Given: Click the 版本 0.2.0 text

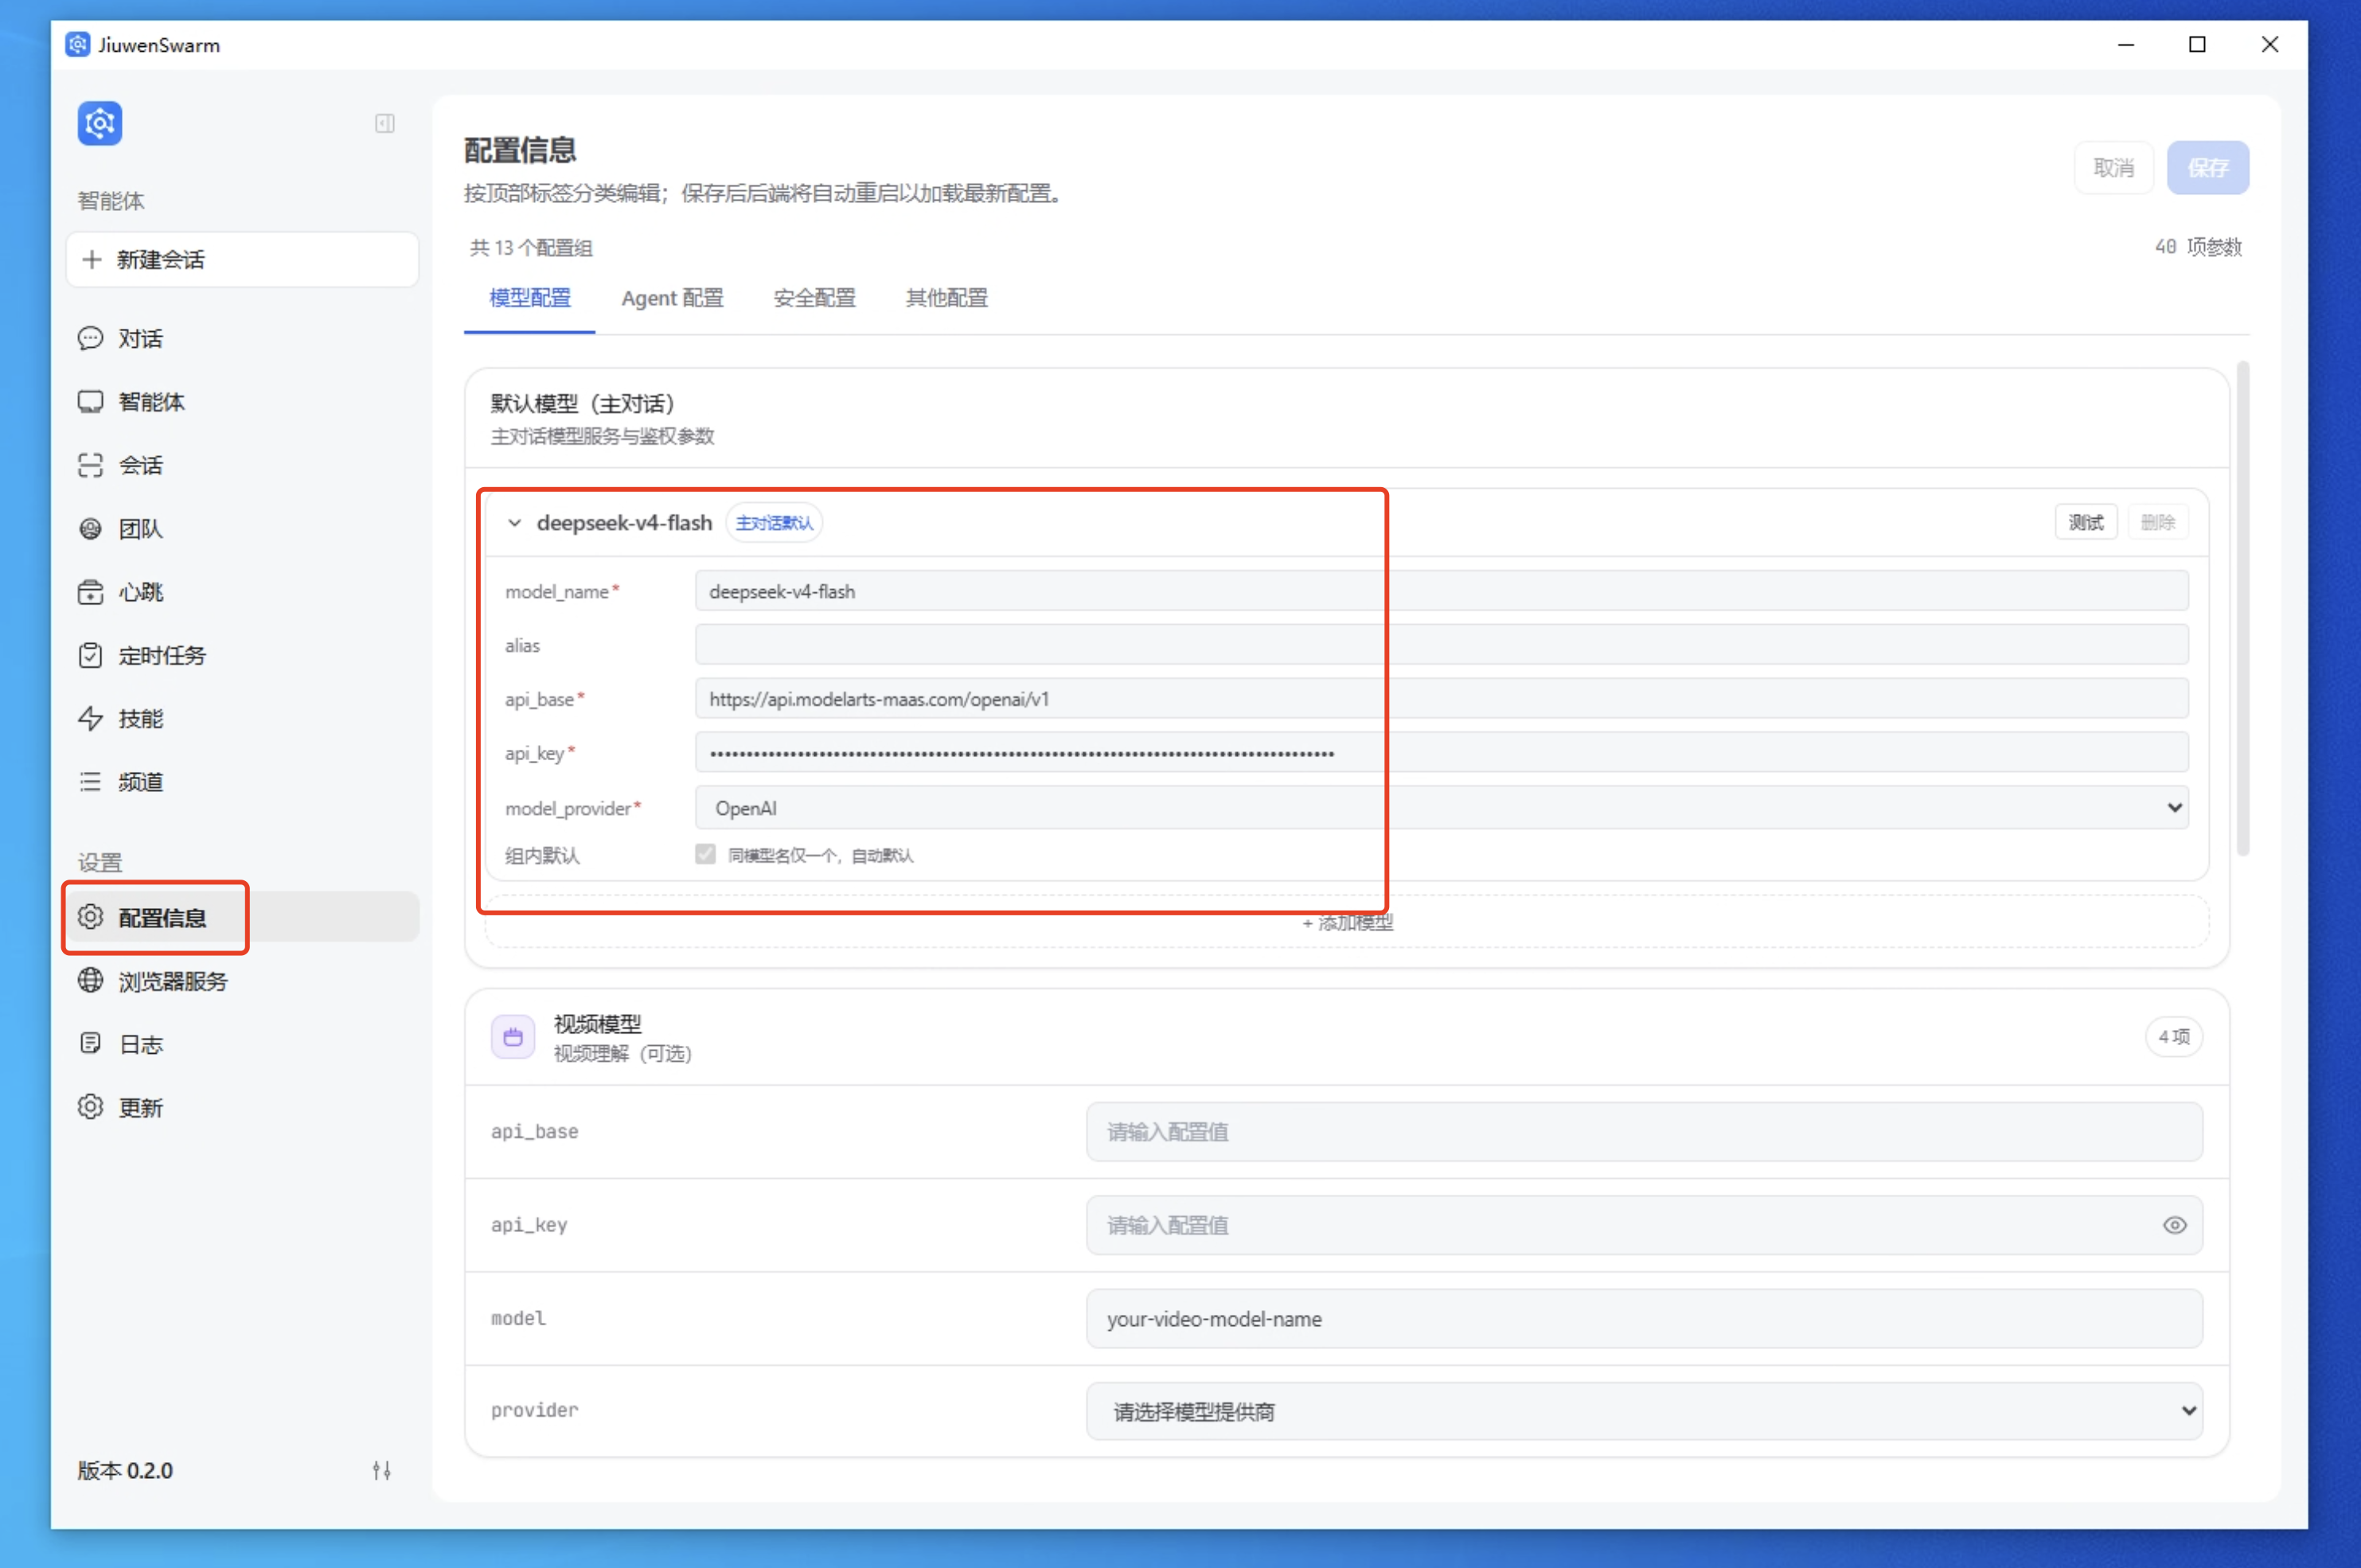Looking at the screenshot, I should (x=125, y=1470).
